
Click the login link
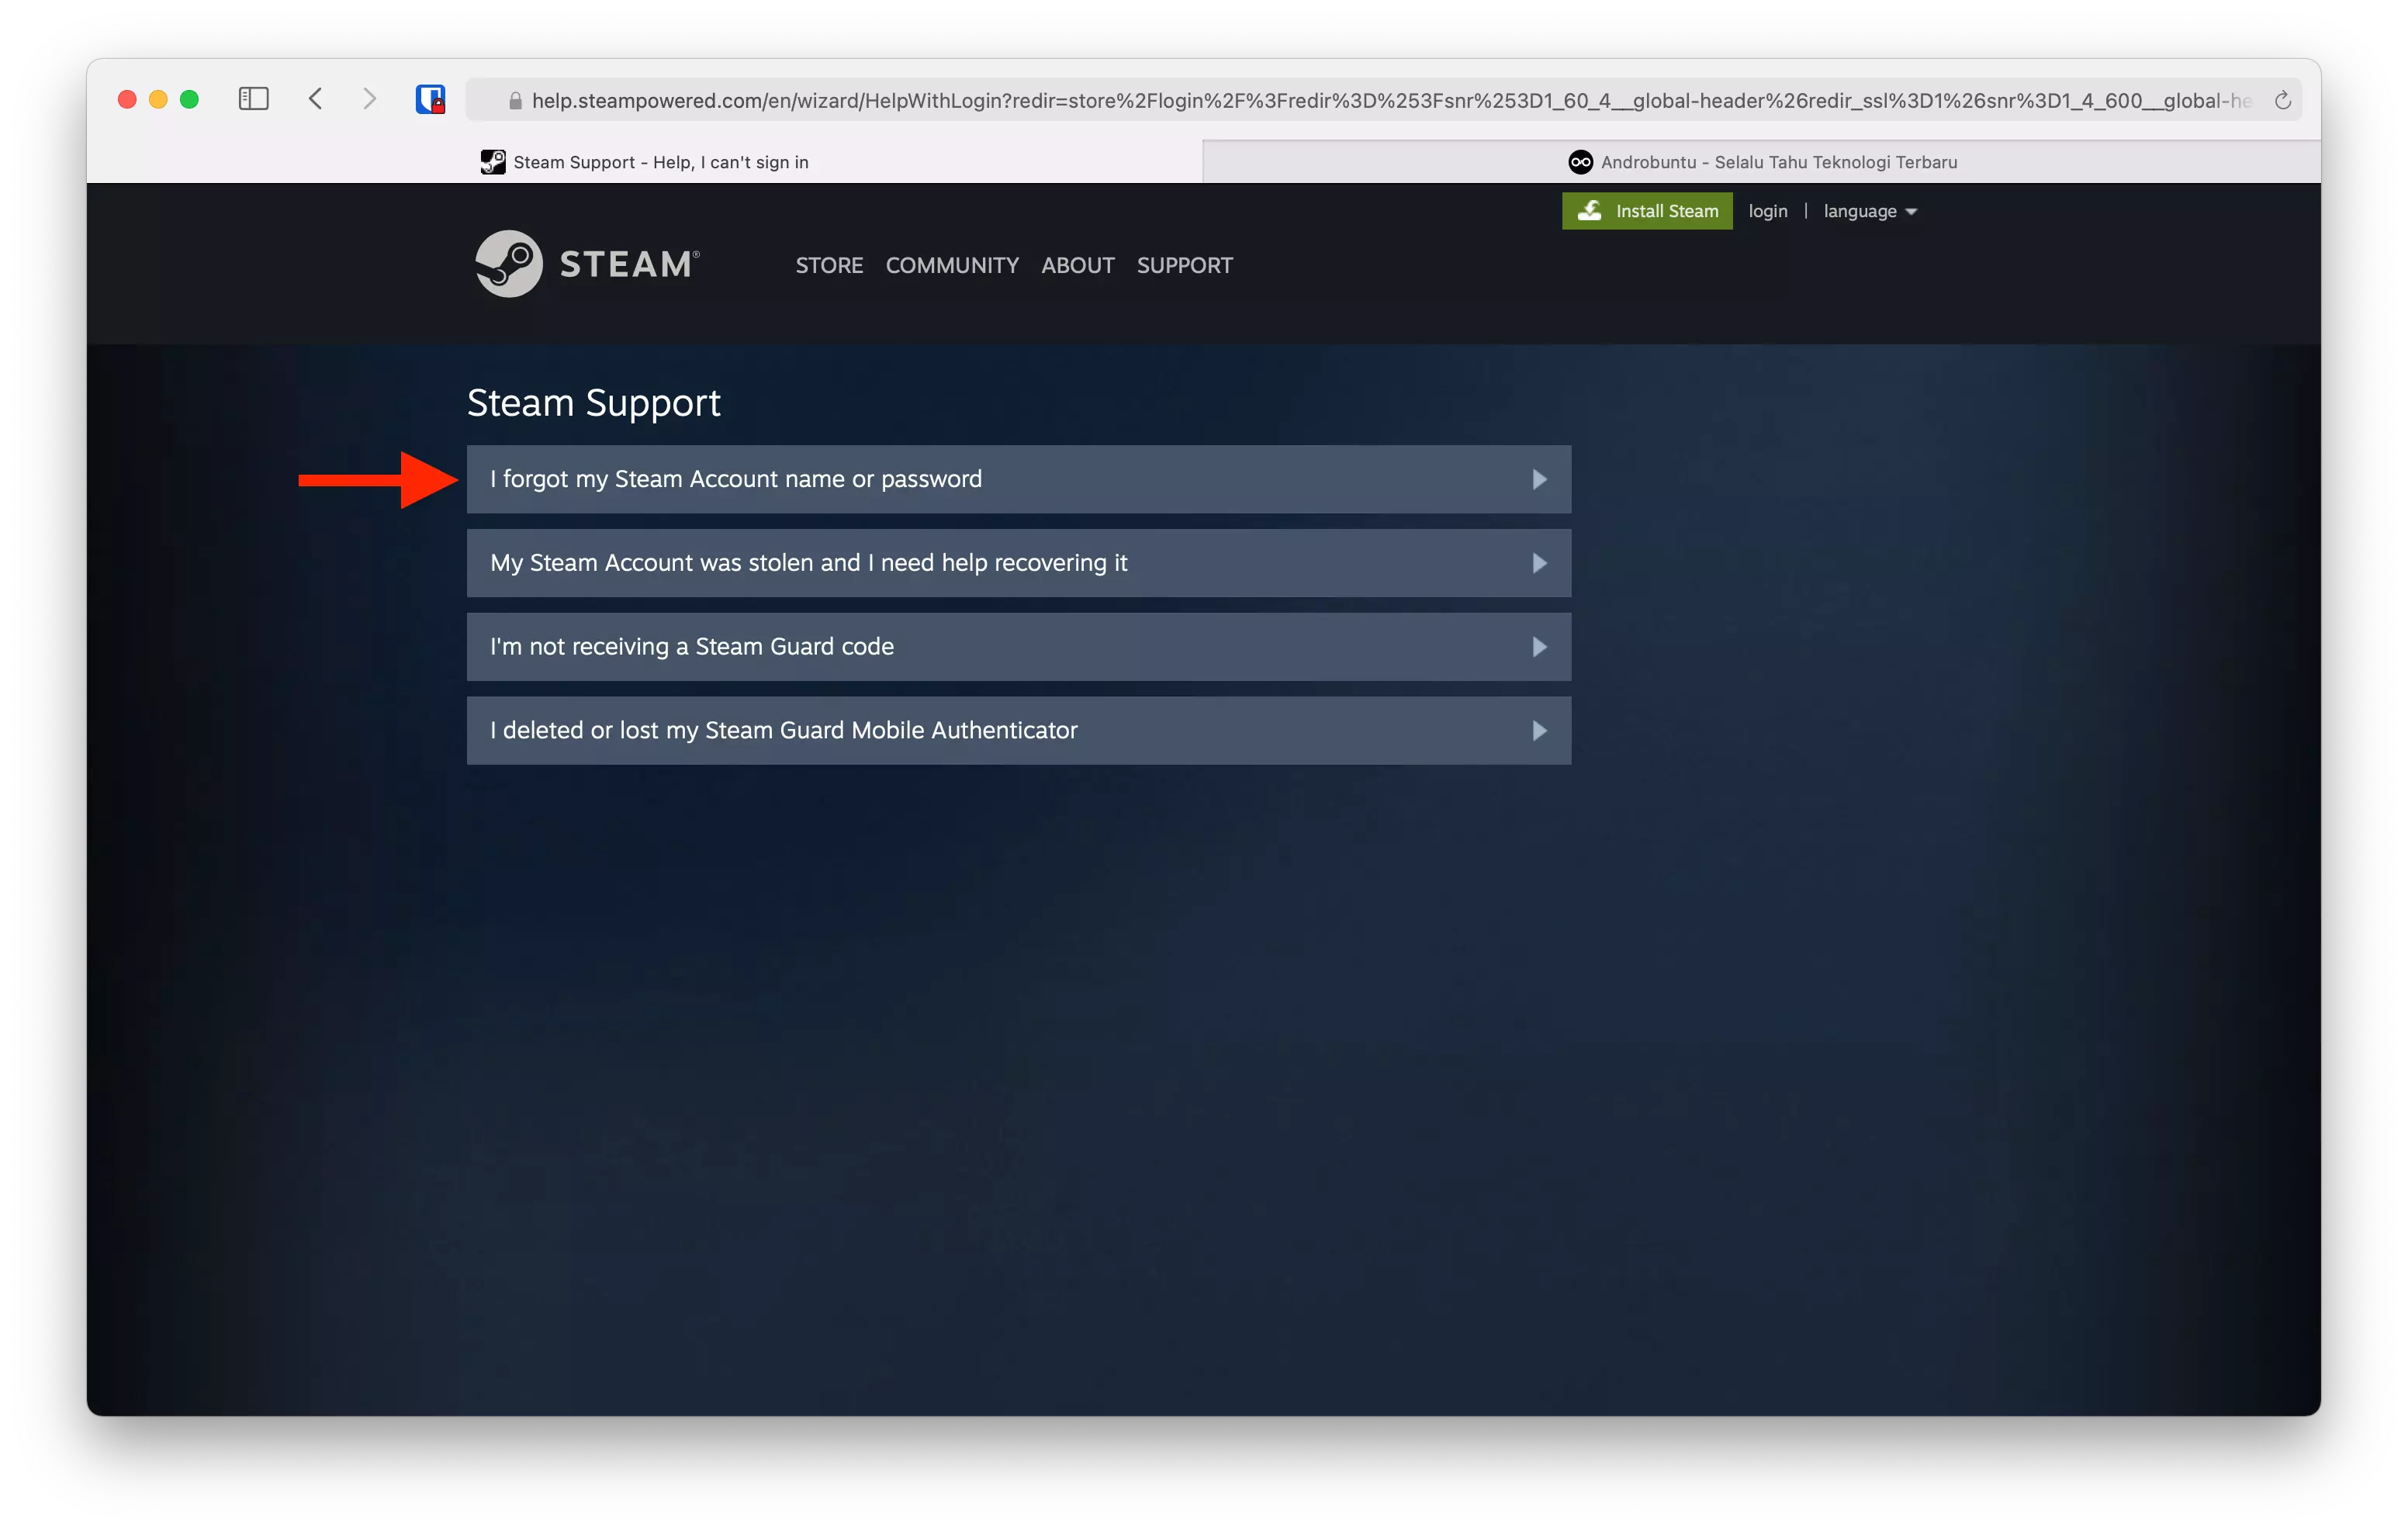pyautogui.click(x=1767, y=211)
